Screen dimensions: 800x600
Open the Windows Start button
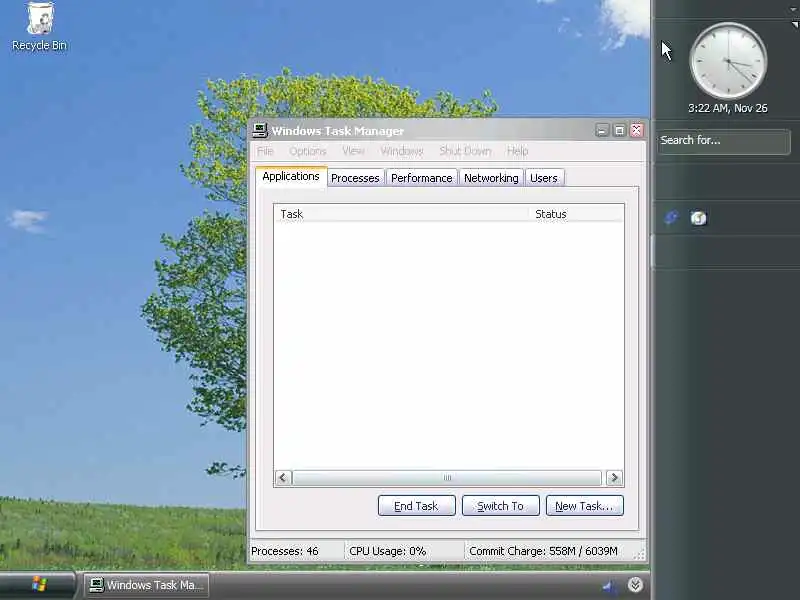pos(38,585)
